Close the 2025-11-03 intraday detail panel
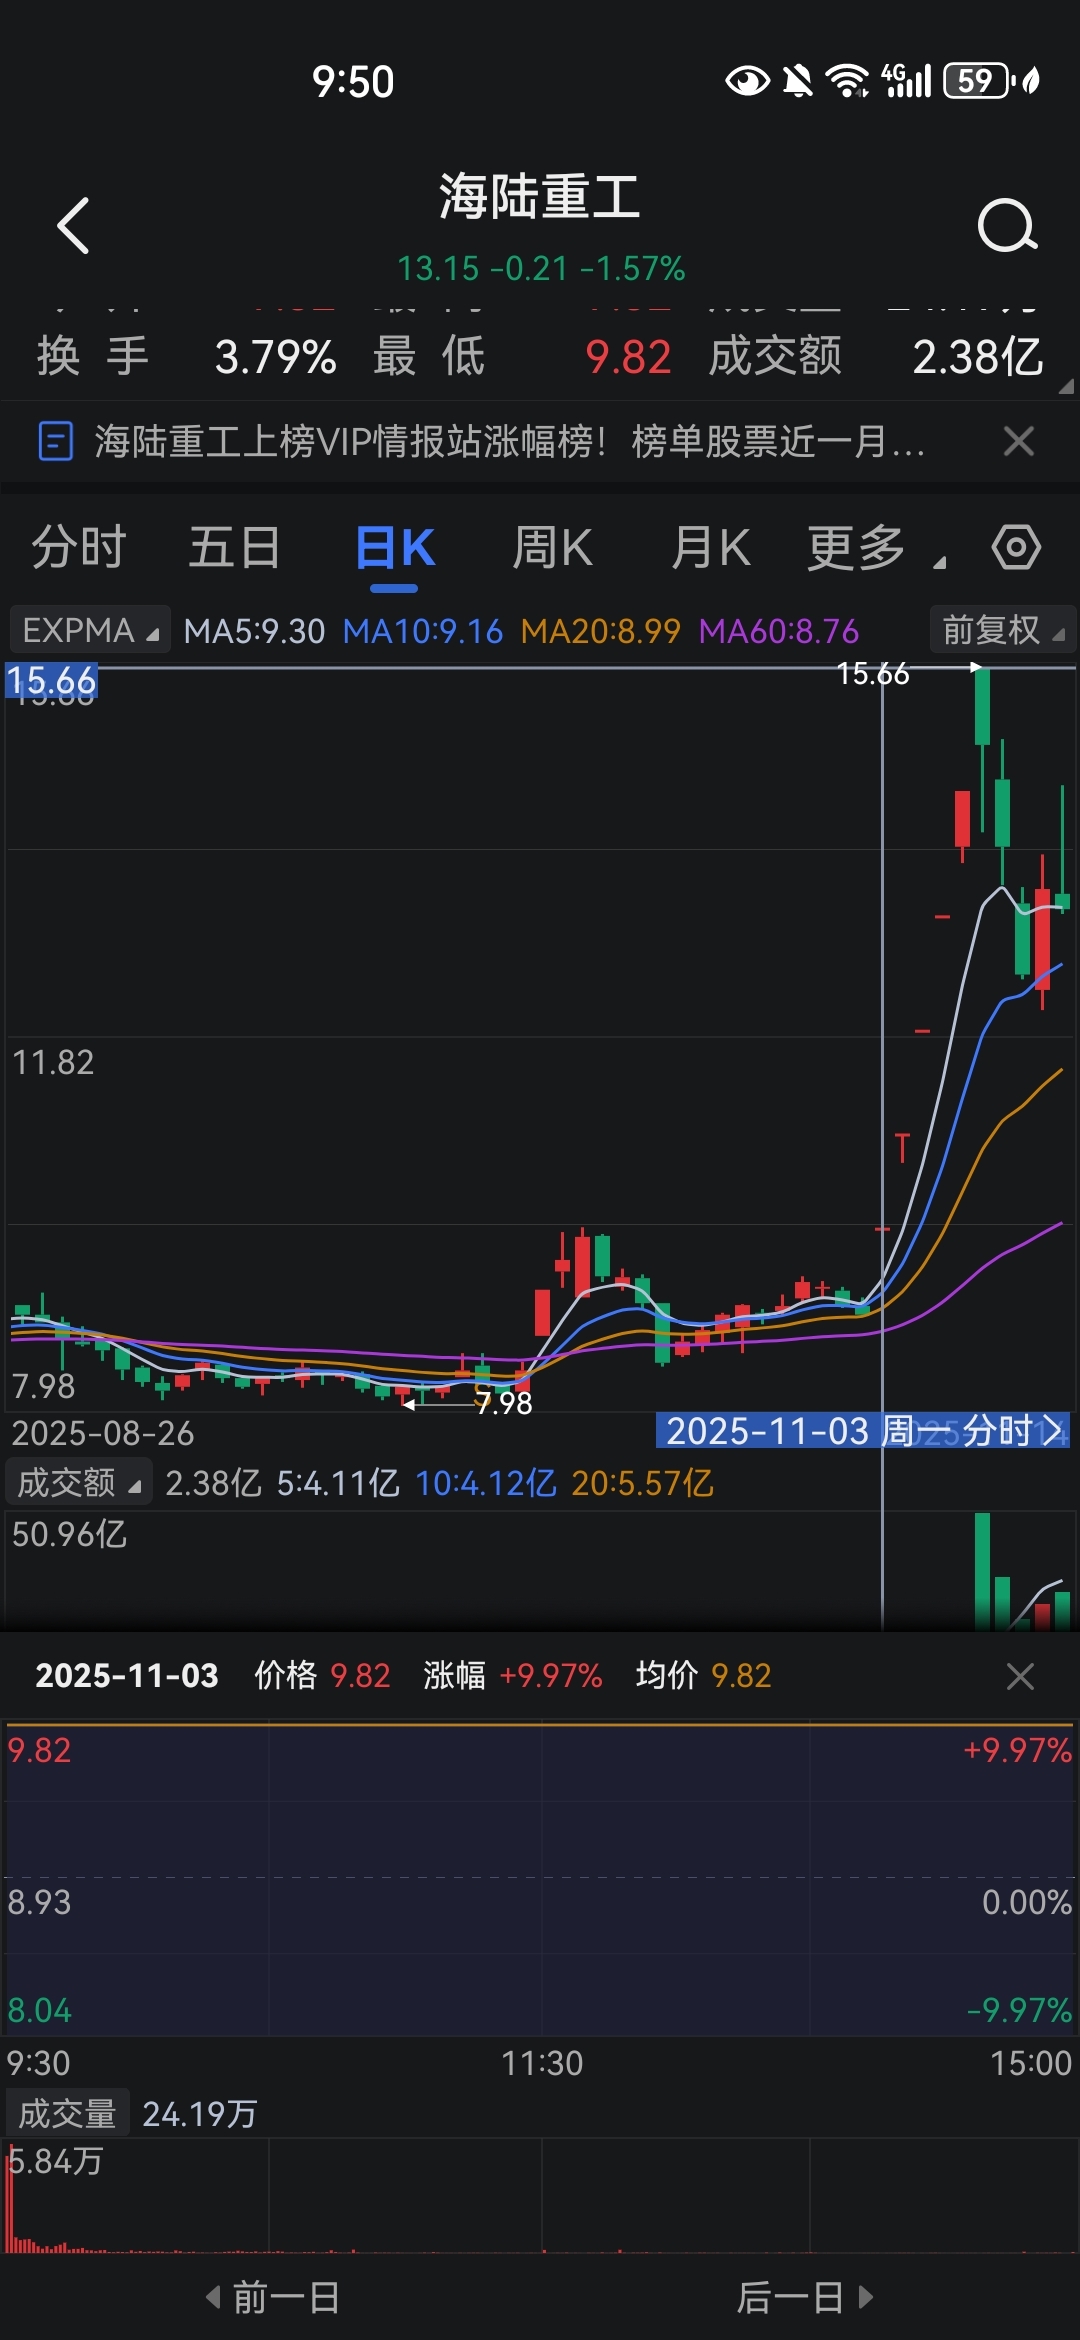 1020,1676
